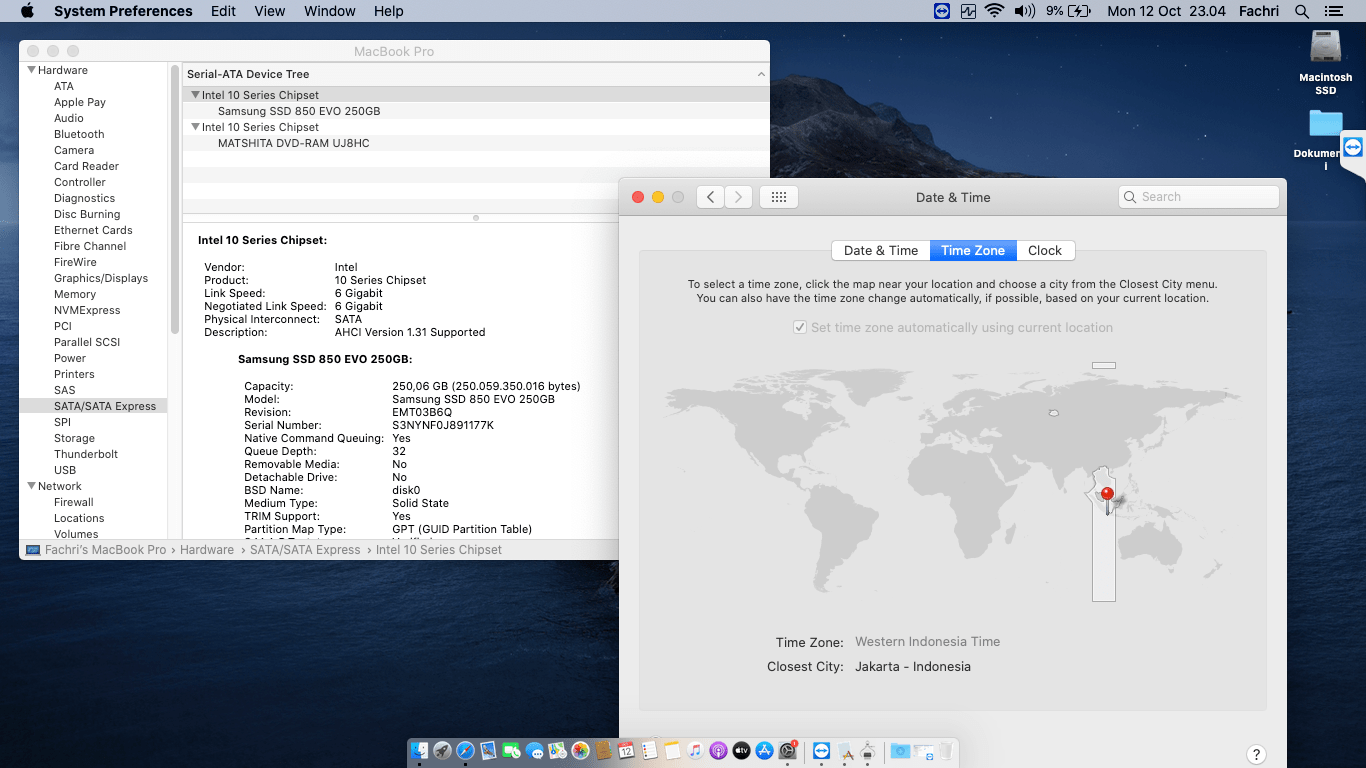Open the Edit menu

pyautogui.click(x=223, y=11)
